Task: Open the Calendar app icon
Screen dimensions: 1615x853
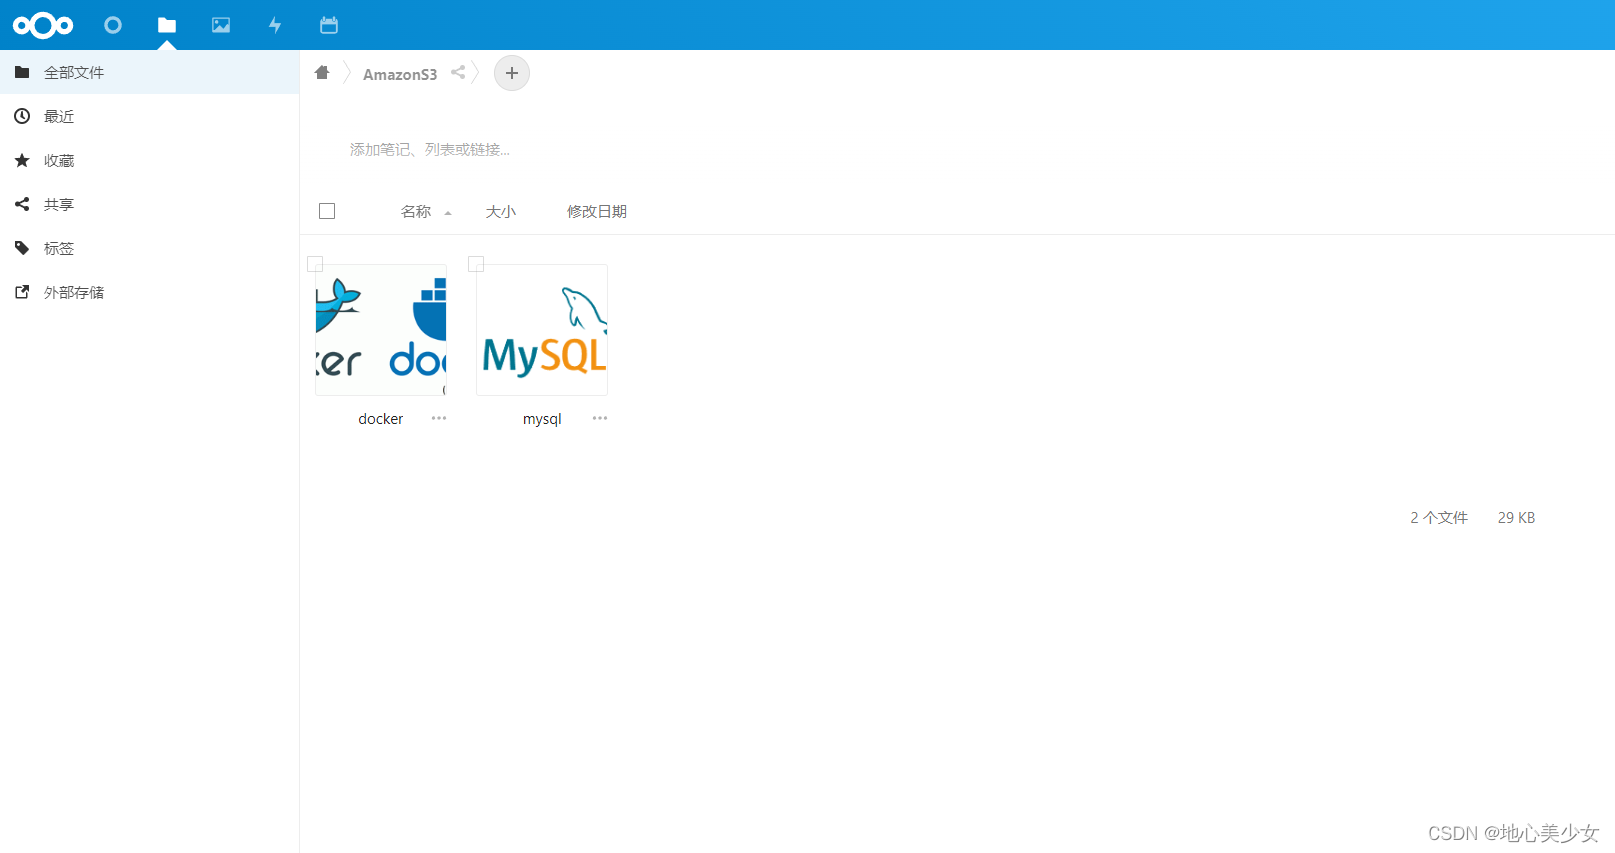Action: pyautogui.click(x=329, y=25)
